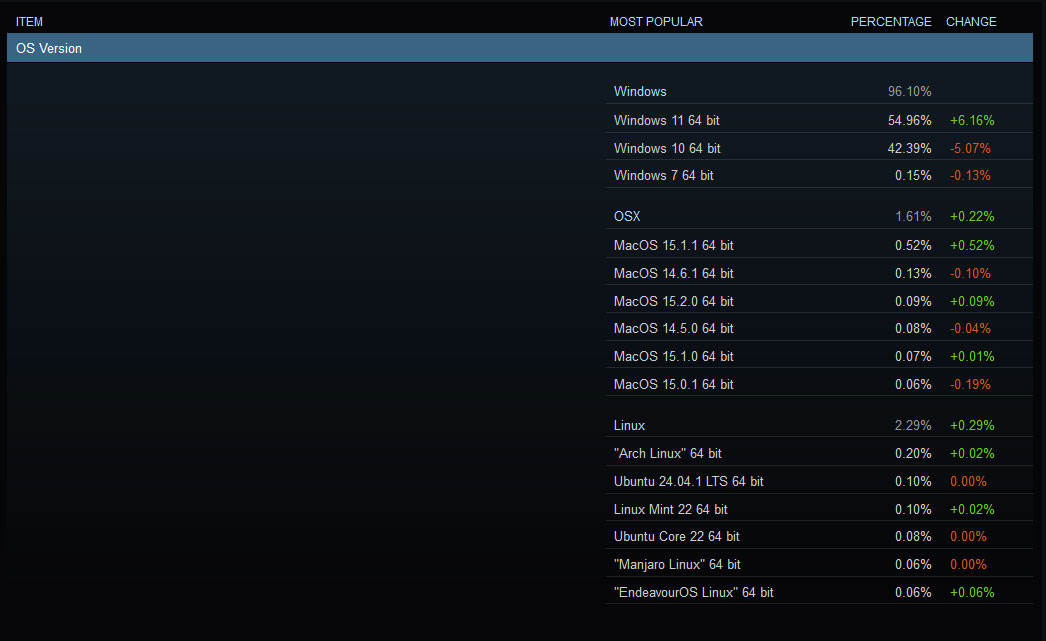Click the 0.00% change for Ubuntu Core 22

tap(968, 536)
